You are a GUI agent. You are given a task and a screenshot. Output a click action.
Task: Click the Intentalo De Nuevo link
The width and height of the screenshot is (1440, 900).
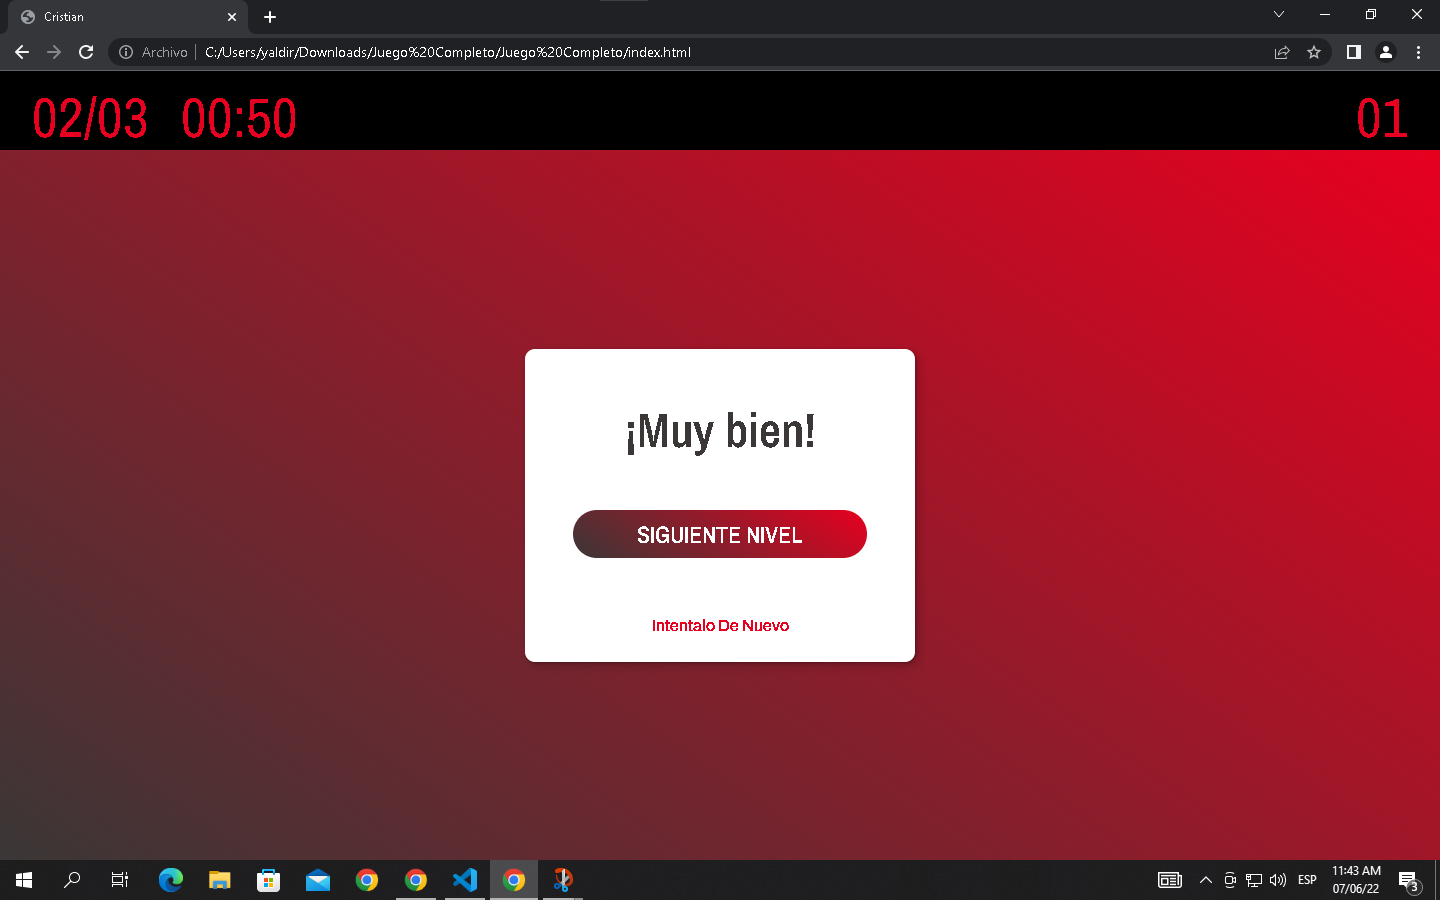point(720,626)
